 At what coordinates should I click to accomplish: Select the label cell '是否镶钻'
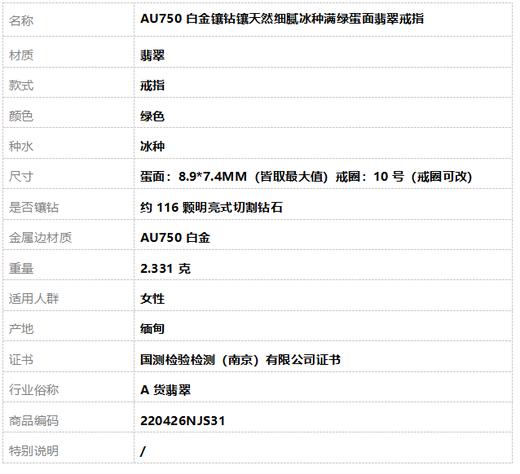click(68, 204)
